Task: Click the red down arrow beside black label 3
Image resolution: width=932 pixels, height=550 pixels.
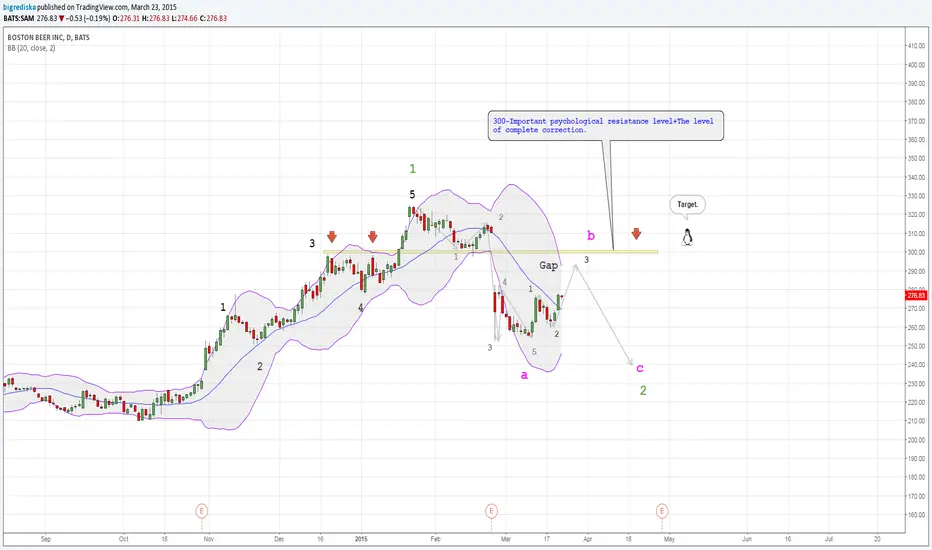Action: click(332, 237)
